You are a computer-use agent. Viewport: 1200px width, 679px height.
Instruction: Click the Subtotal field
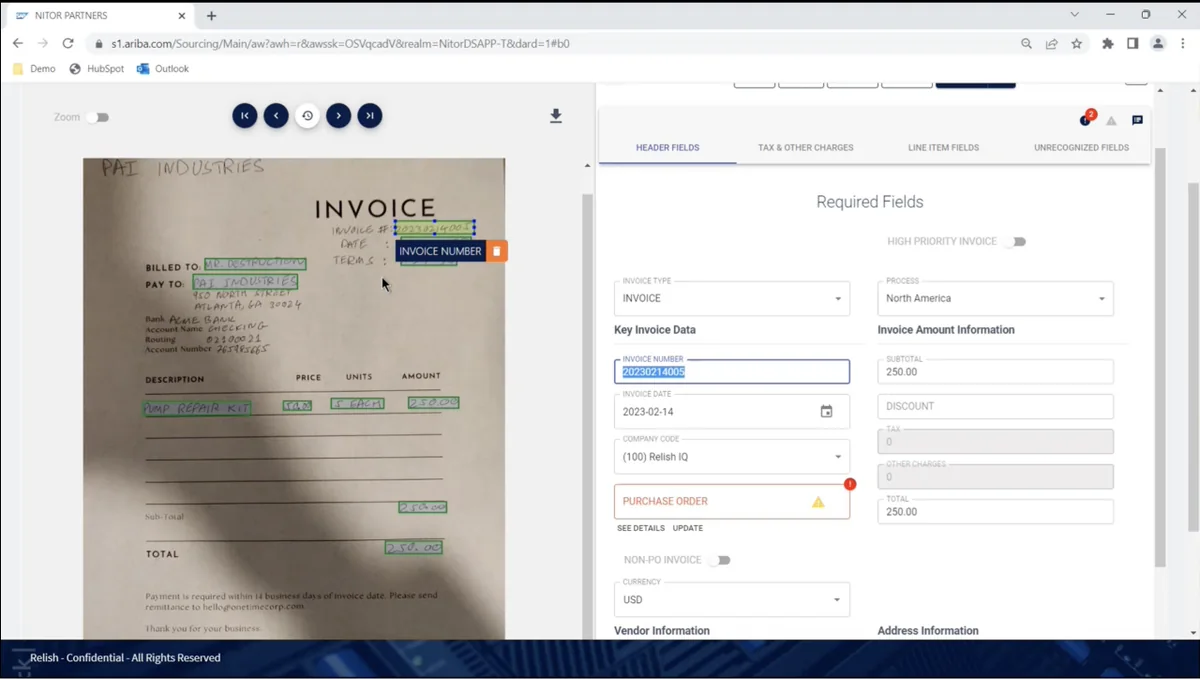coord(995,371)
